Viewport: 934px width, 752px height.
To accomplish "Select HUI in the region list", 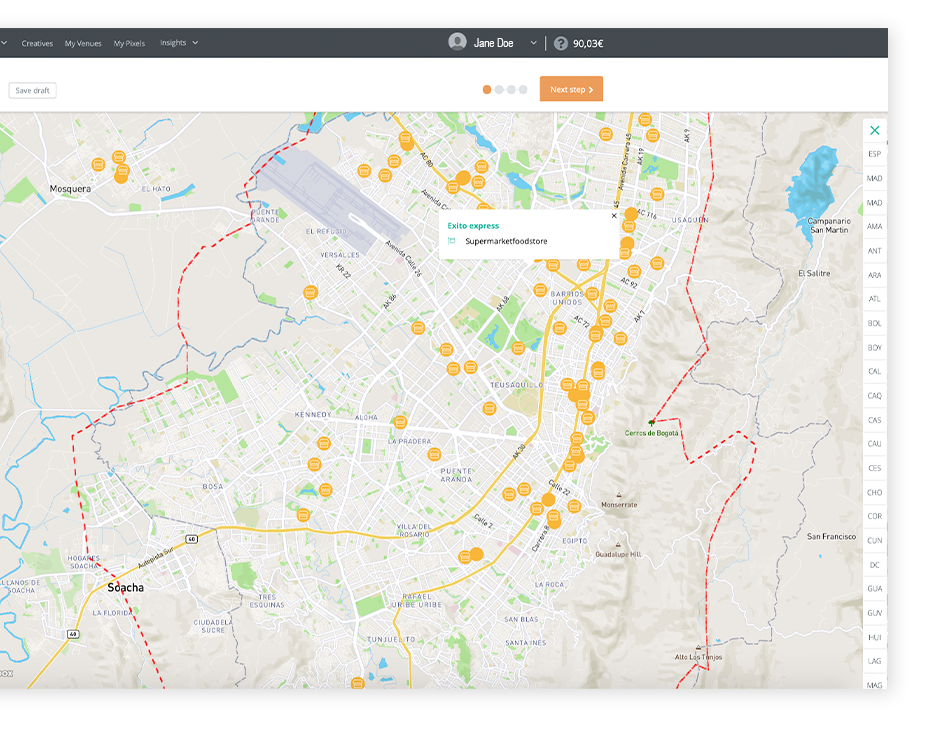I will 874,638.
